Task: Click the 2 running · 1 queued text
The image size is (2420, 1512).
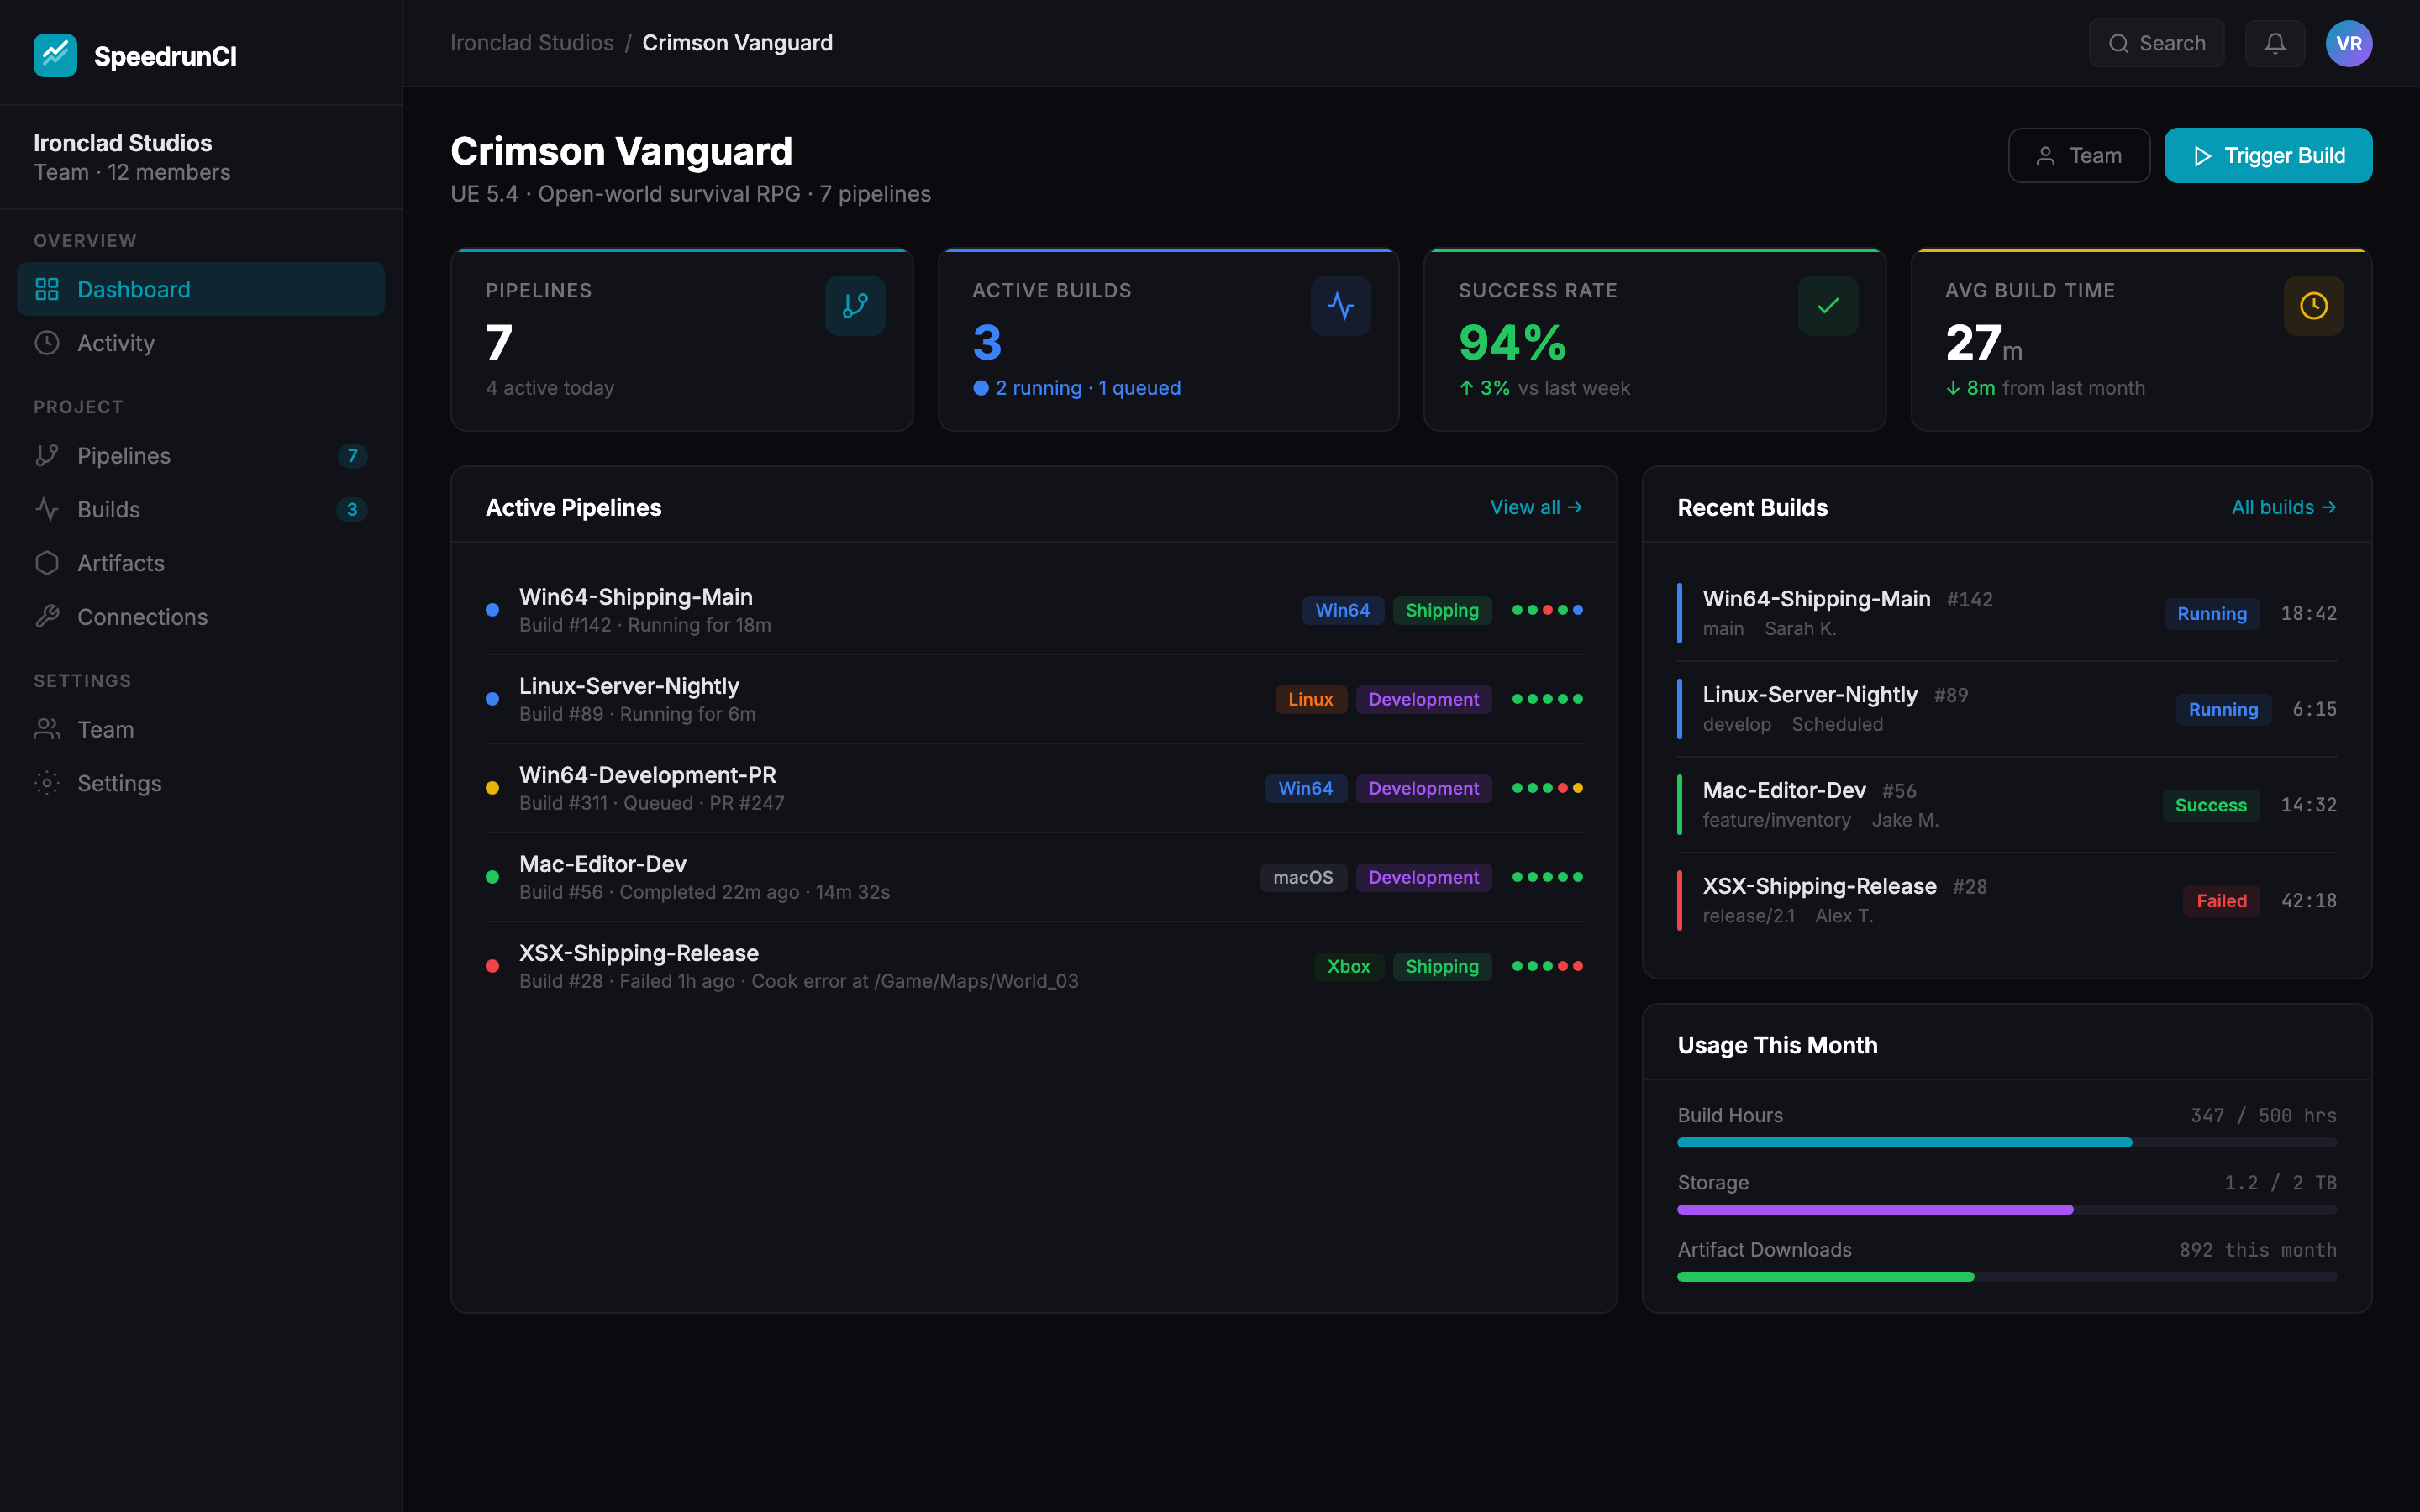Action: pos(1088,388)
